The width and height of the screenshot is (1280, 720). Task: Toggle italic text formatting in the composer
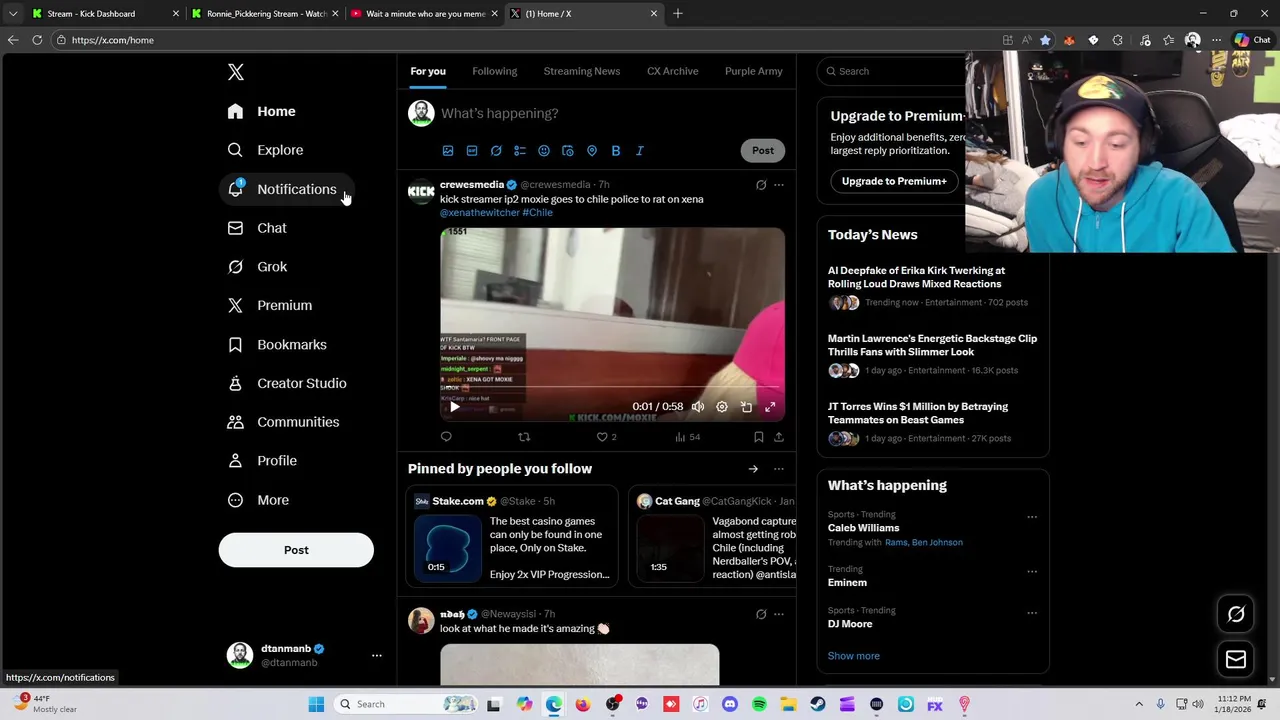(x=640, y=151)
